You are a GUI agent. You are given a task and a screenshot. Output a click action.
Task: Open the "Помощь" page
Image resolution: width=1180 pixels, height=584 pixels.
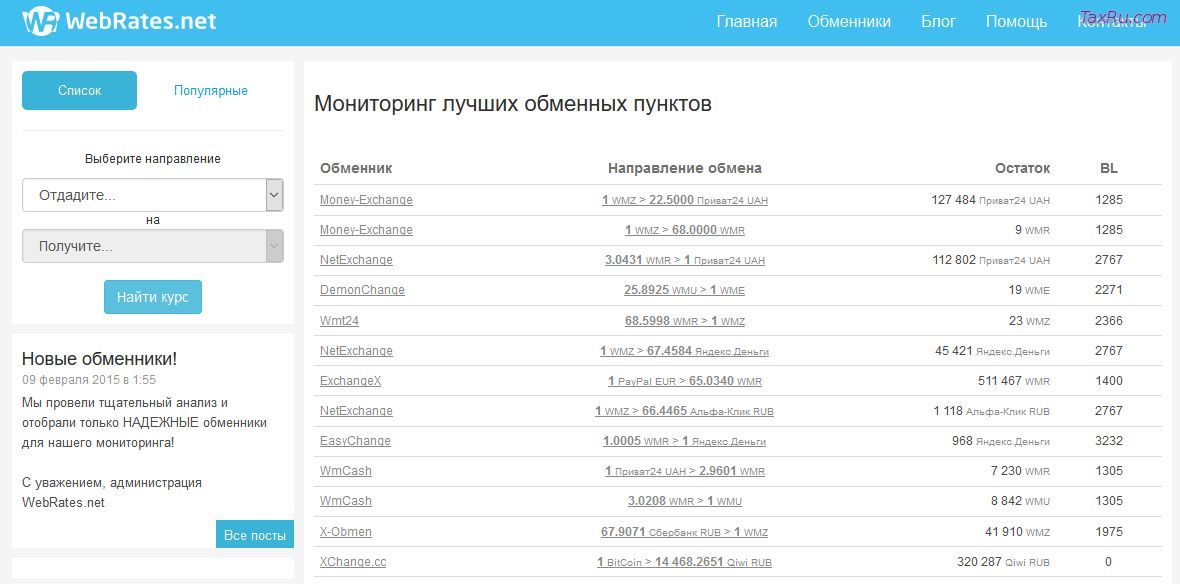coord(1016,21)
